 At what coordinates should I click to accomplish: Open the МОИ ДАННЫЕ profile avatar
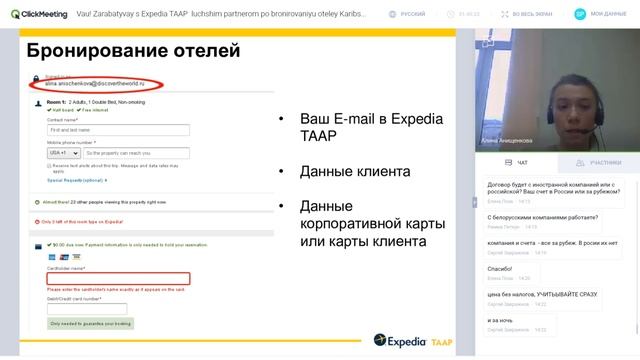coord(580,14)
